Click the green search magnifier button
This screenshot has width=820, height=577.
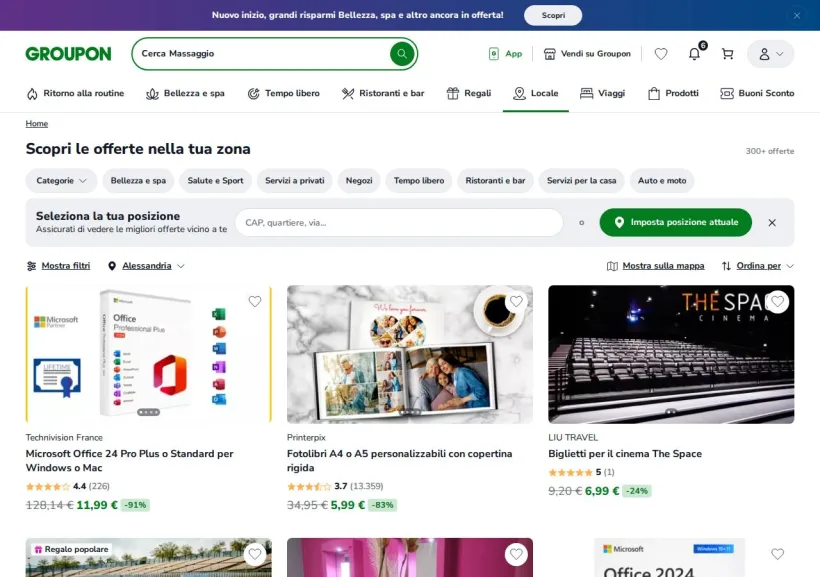click(x=402, y=53)
